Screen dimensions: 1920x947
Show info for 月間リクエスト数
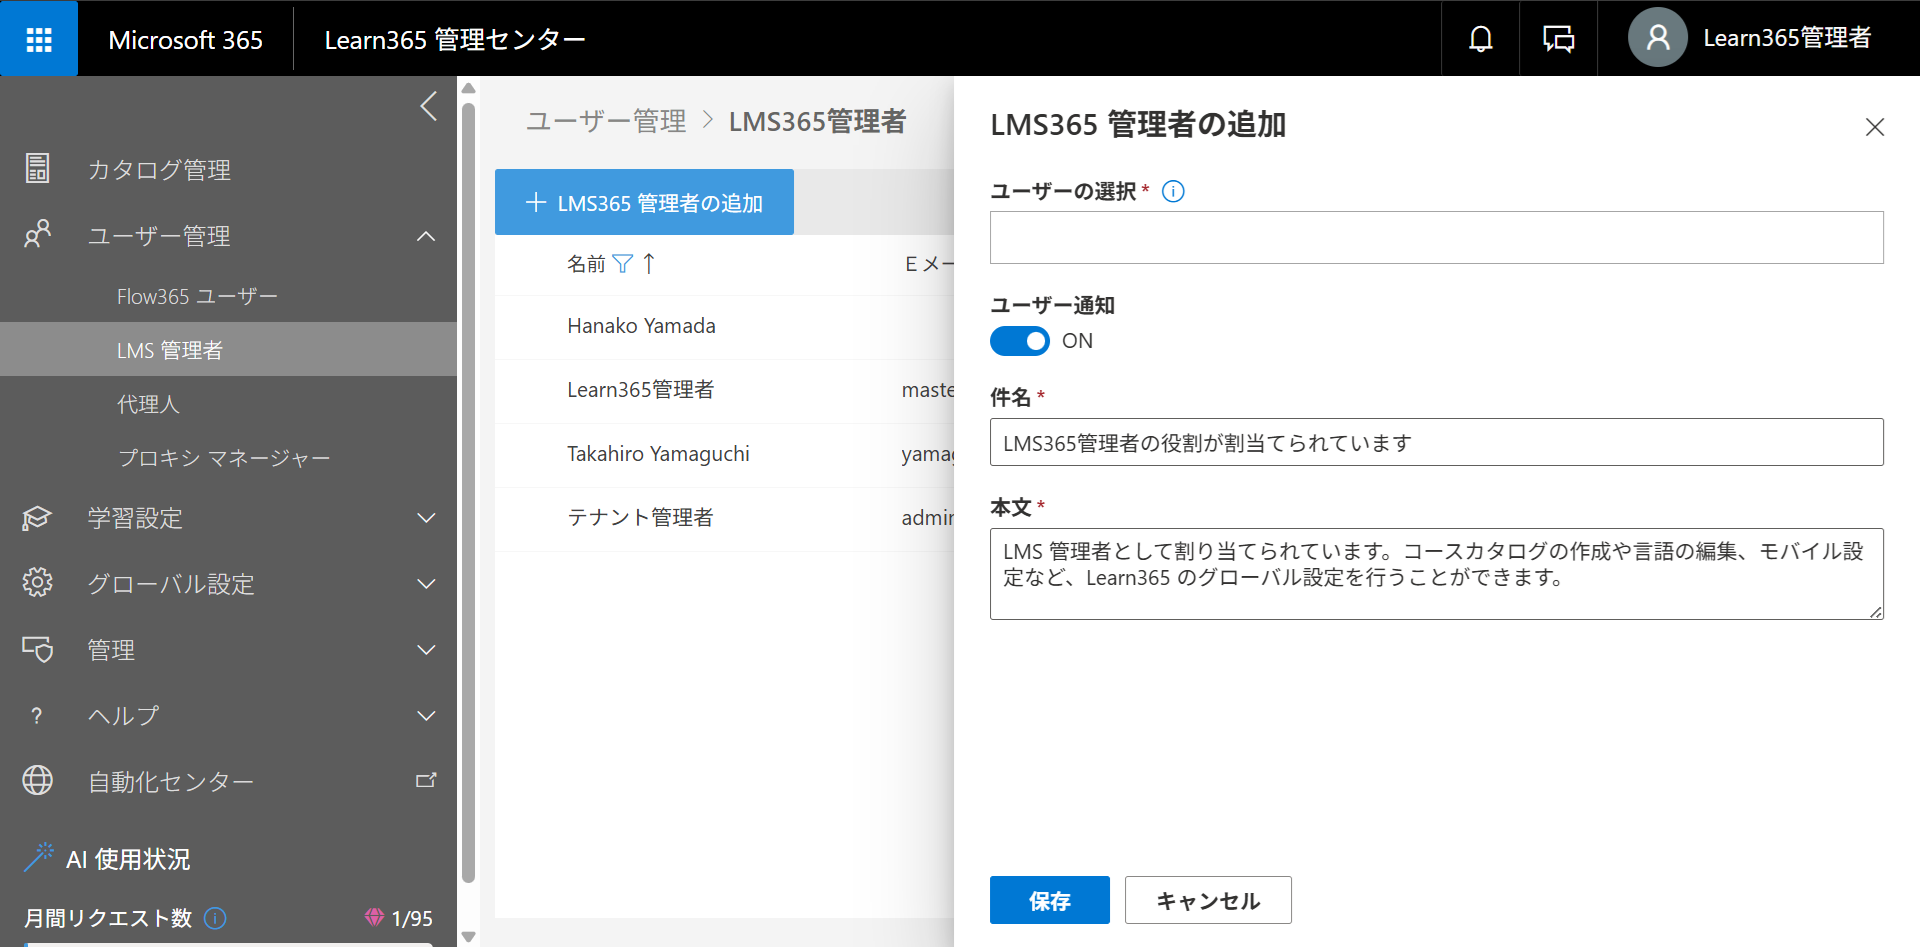click(x=215, y=918)
